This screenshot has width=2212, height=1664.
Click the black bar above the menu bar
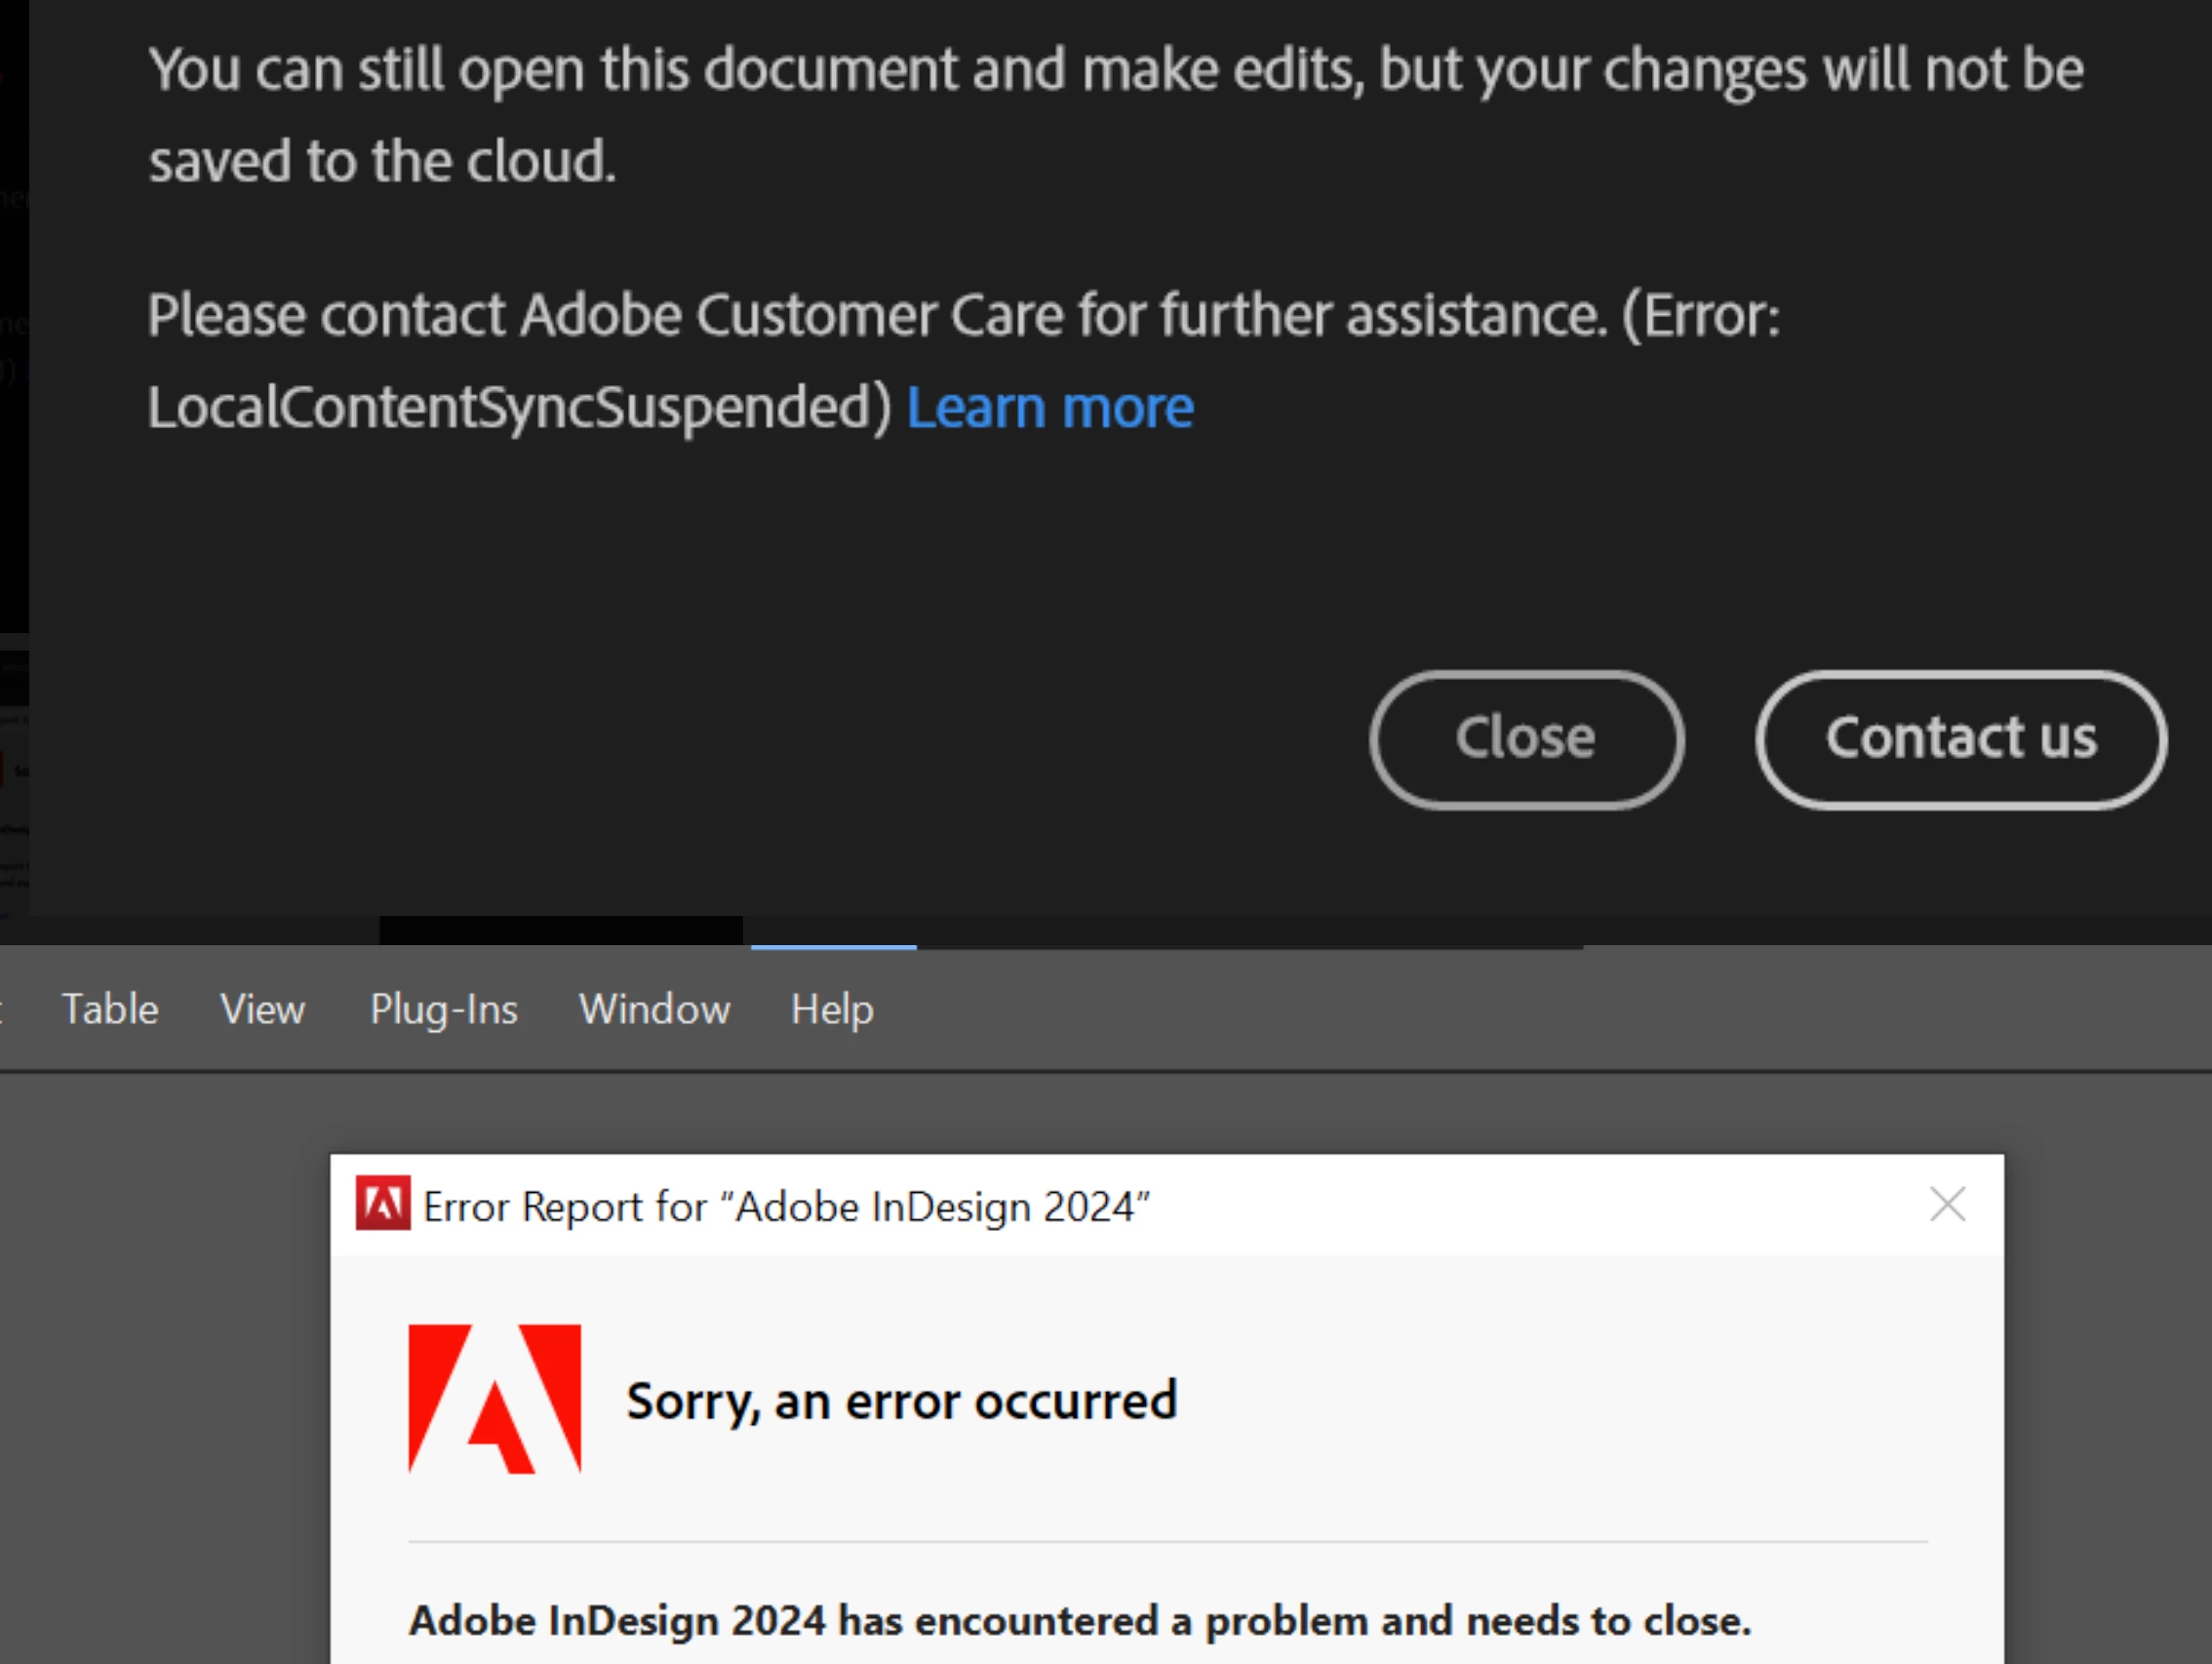[560, 930]
